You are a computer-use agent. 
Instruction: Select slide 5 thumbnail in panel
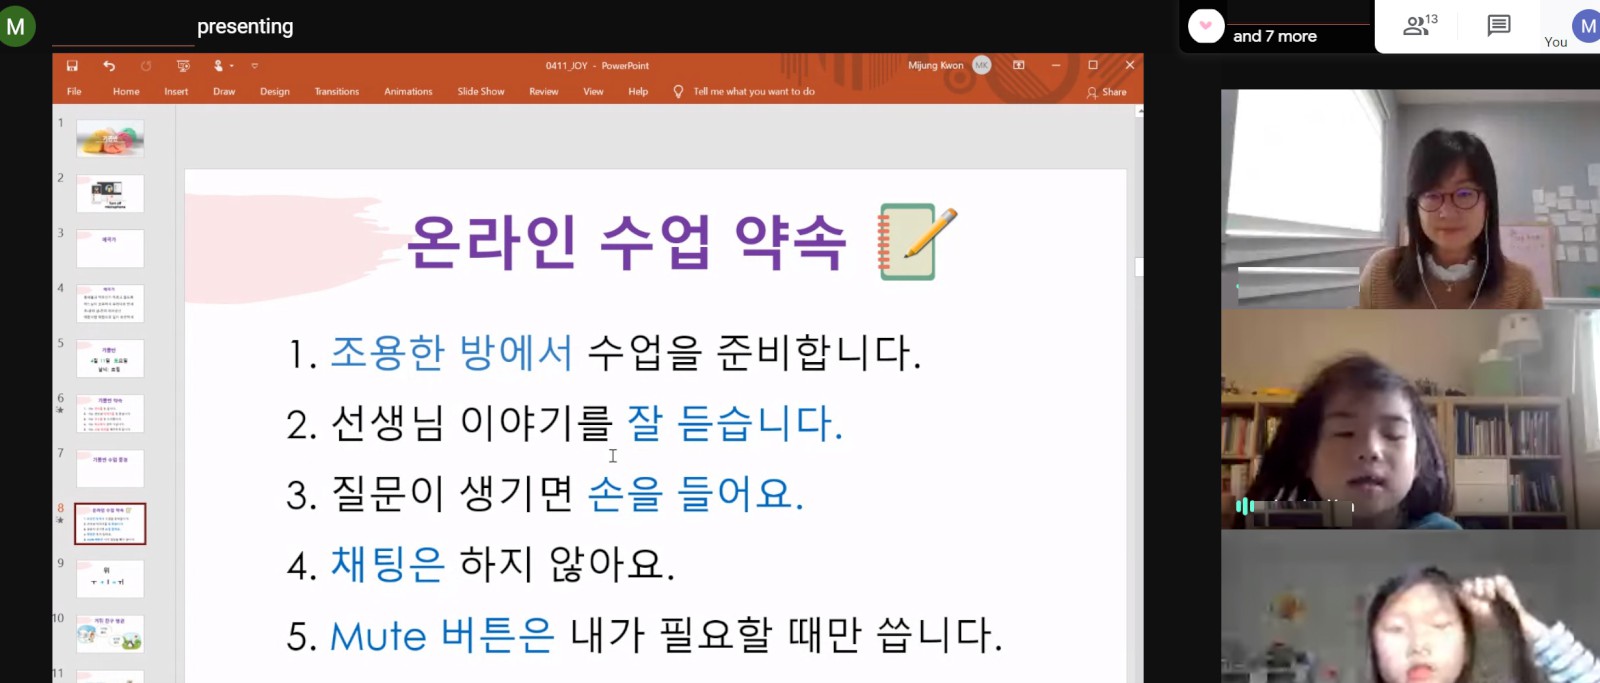click(x=110, y=359)
